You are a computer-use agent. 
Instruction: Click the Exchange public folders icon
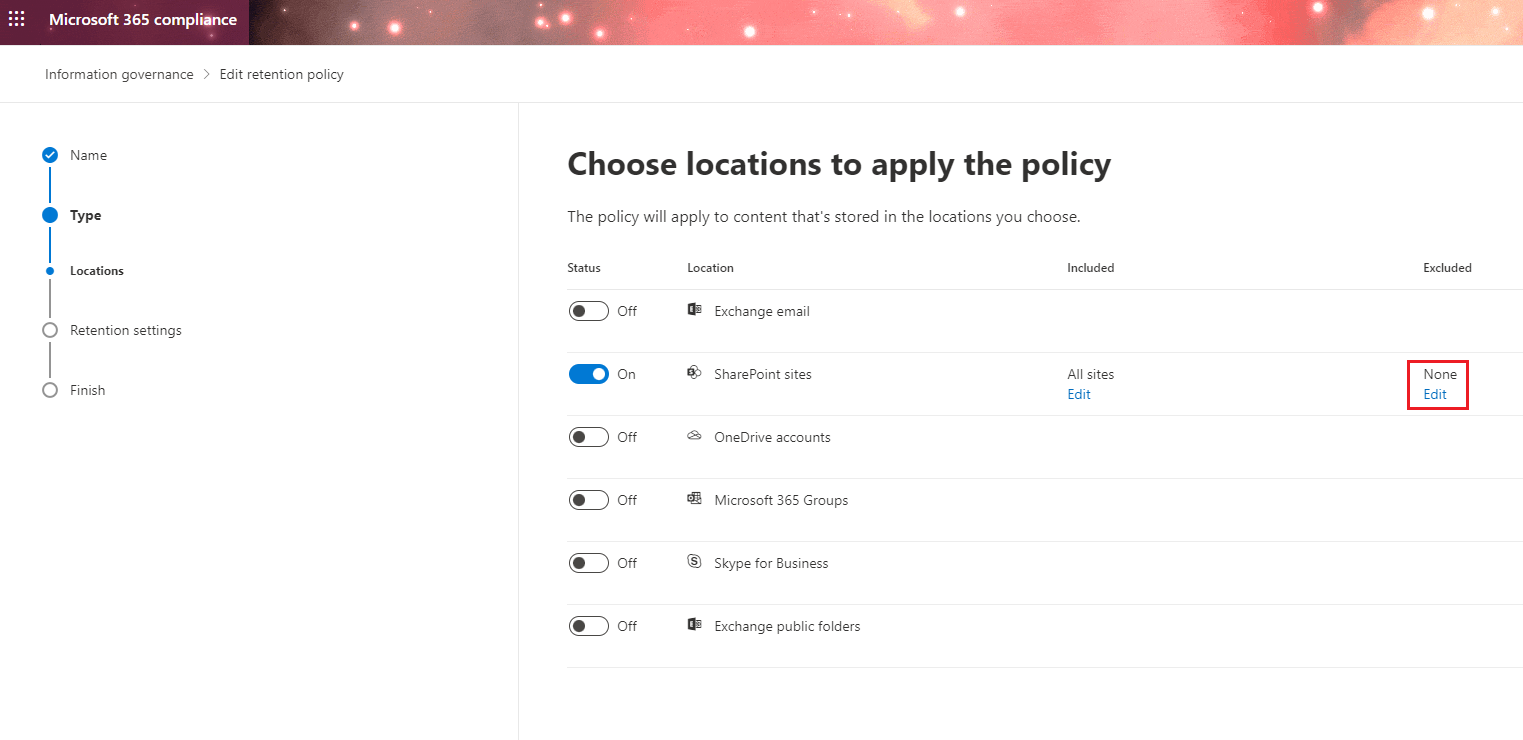694,625
